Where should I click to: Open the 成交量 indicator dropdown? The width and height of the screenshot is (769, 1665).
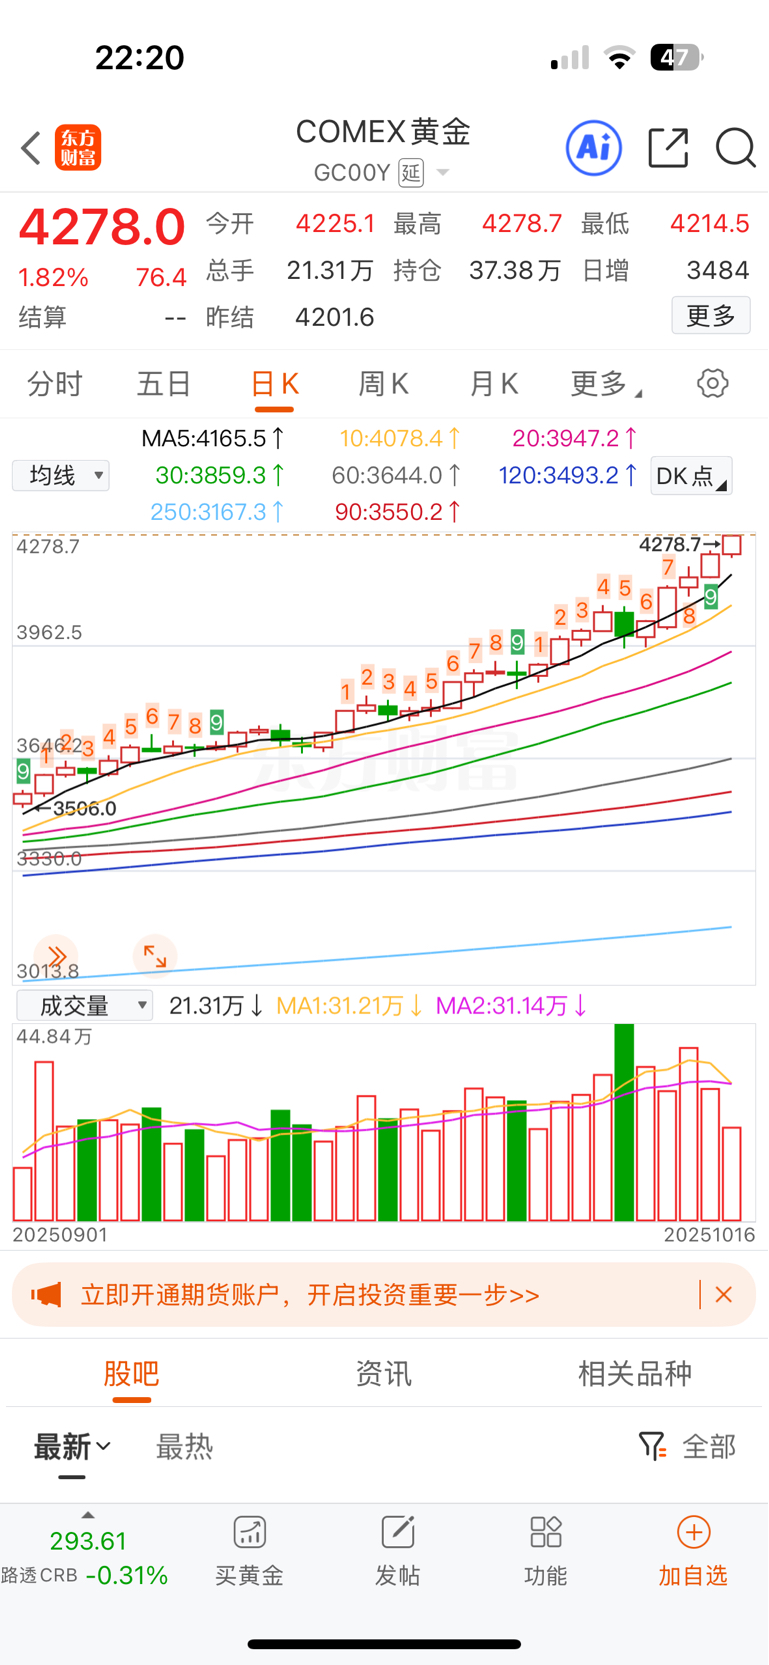(85, 1005)
